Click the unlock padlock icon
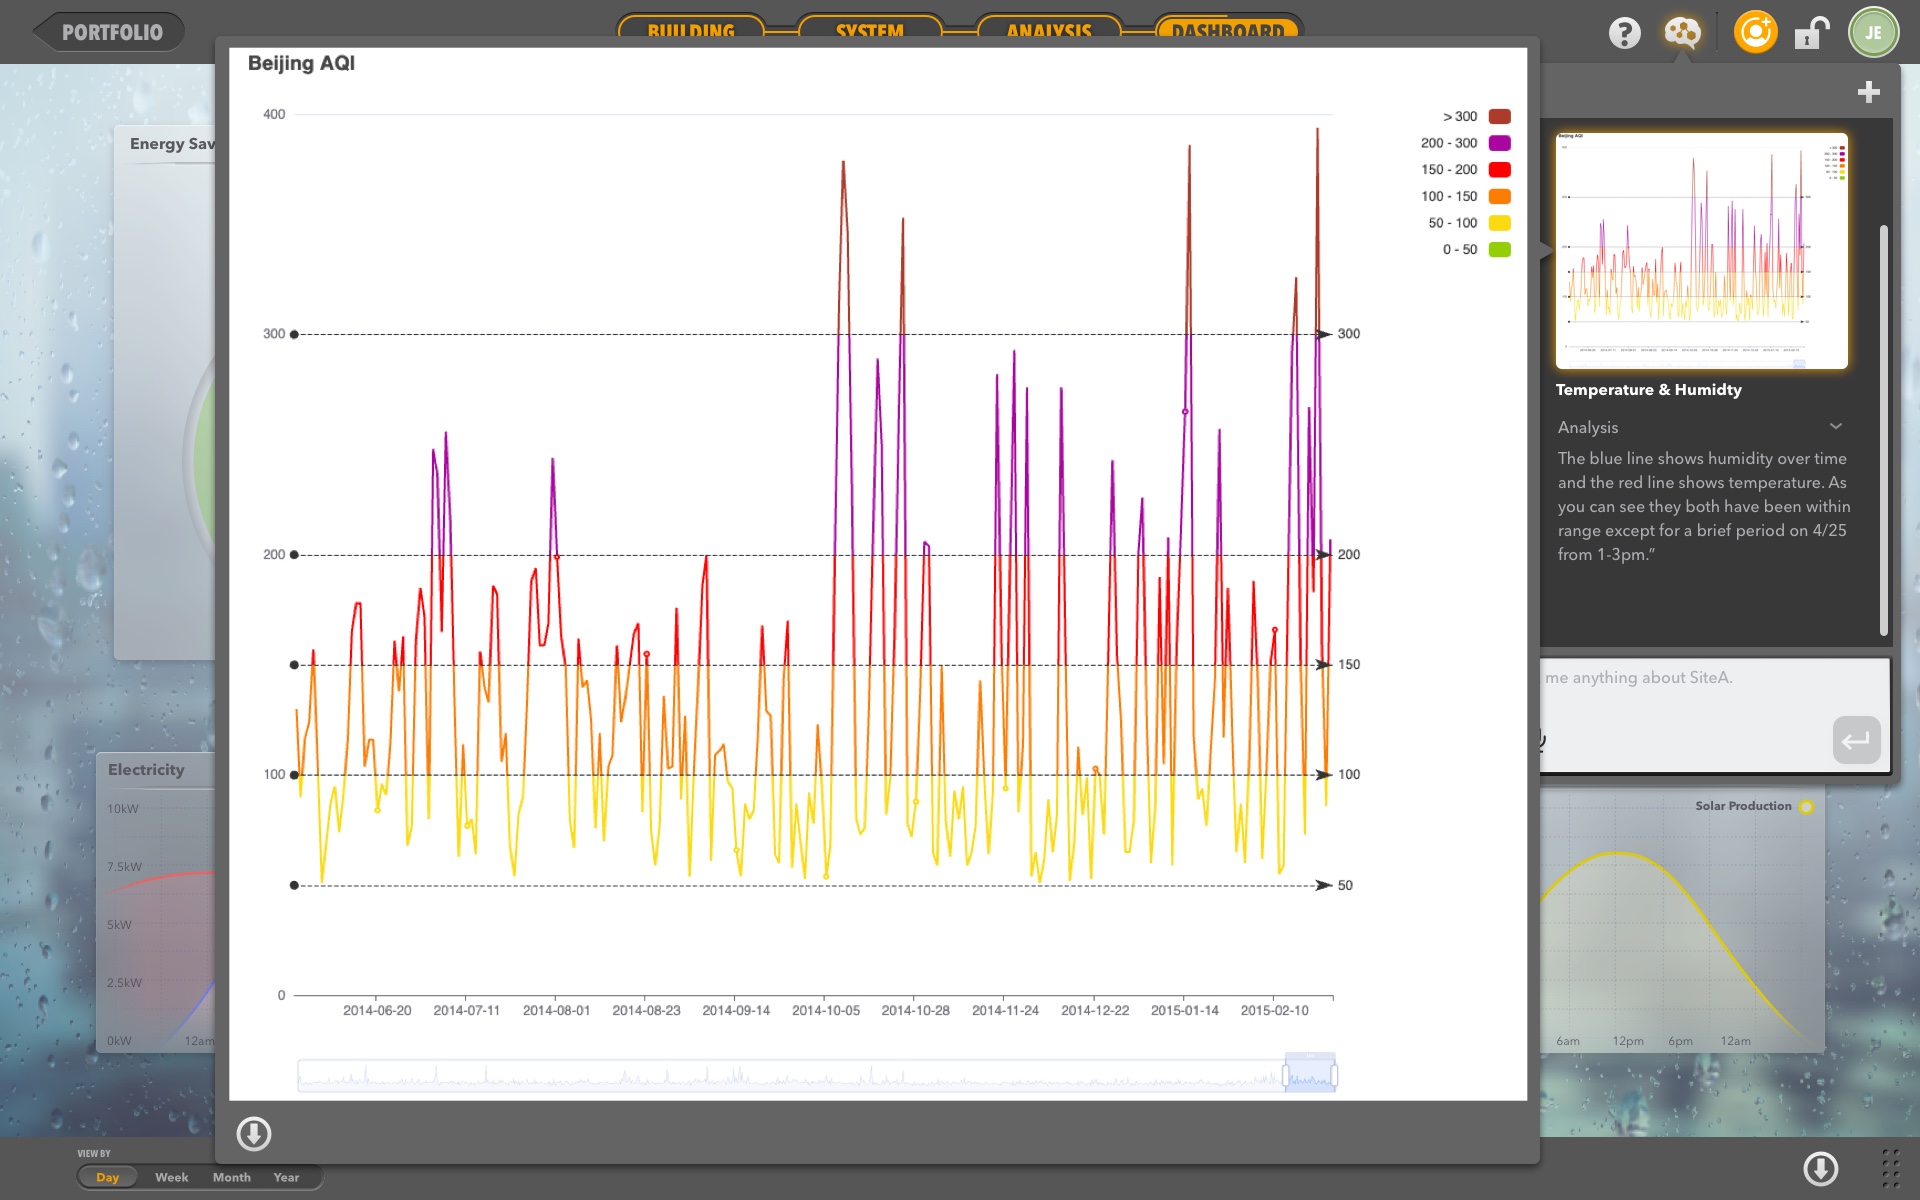1920x1200 pixels. (1811, 33)
